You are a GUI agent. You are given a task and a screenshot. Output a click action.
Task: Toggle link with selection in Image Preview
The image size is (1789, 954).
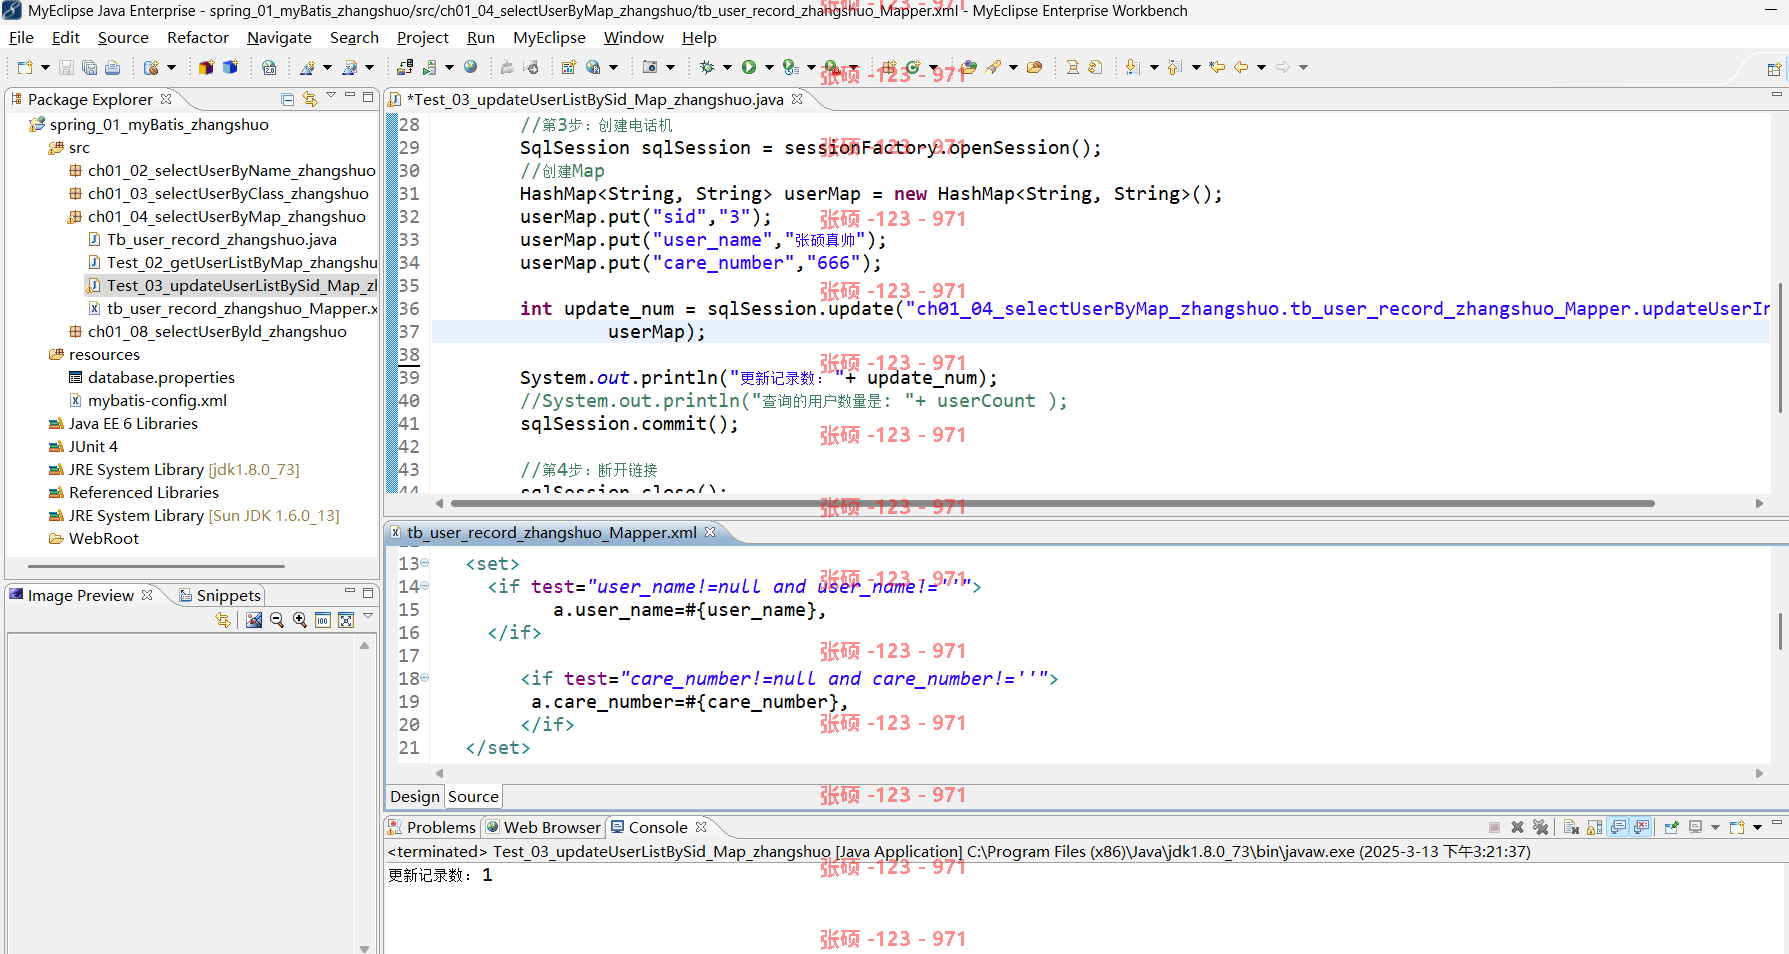[223, 621]
